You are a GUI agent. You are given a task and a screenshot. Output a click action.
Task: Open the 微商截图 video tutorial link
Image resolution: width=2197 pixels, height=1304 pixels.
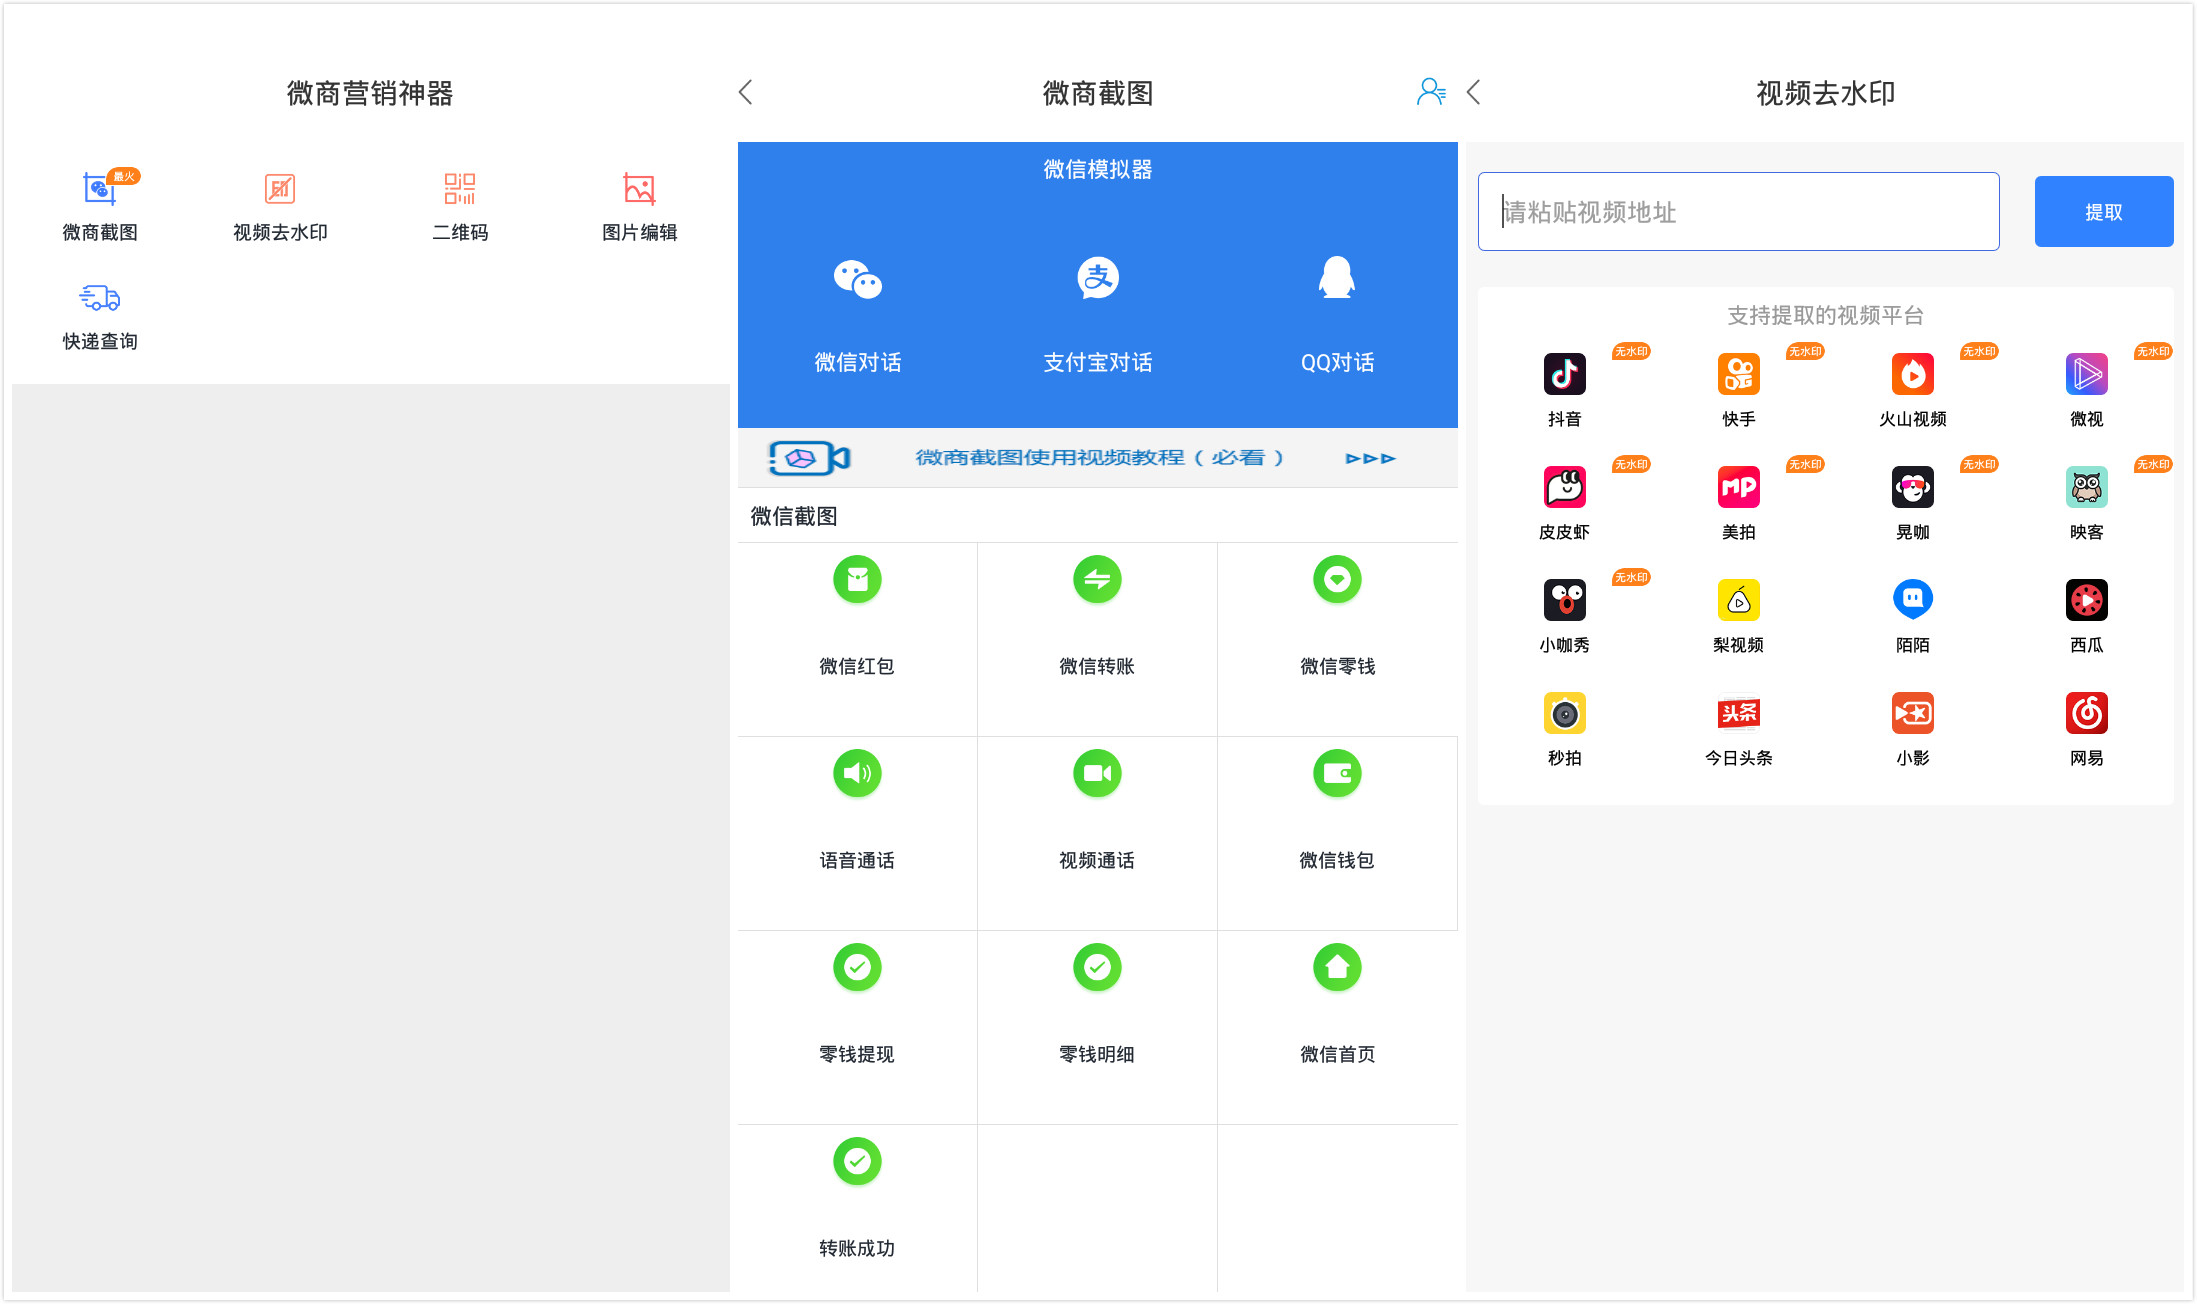(1100, 457)
